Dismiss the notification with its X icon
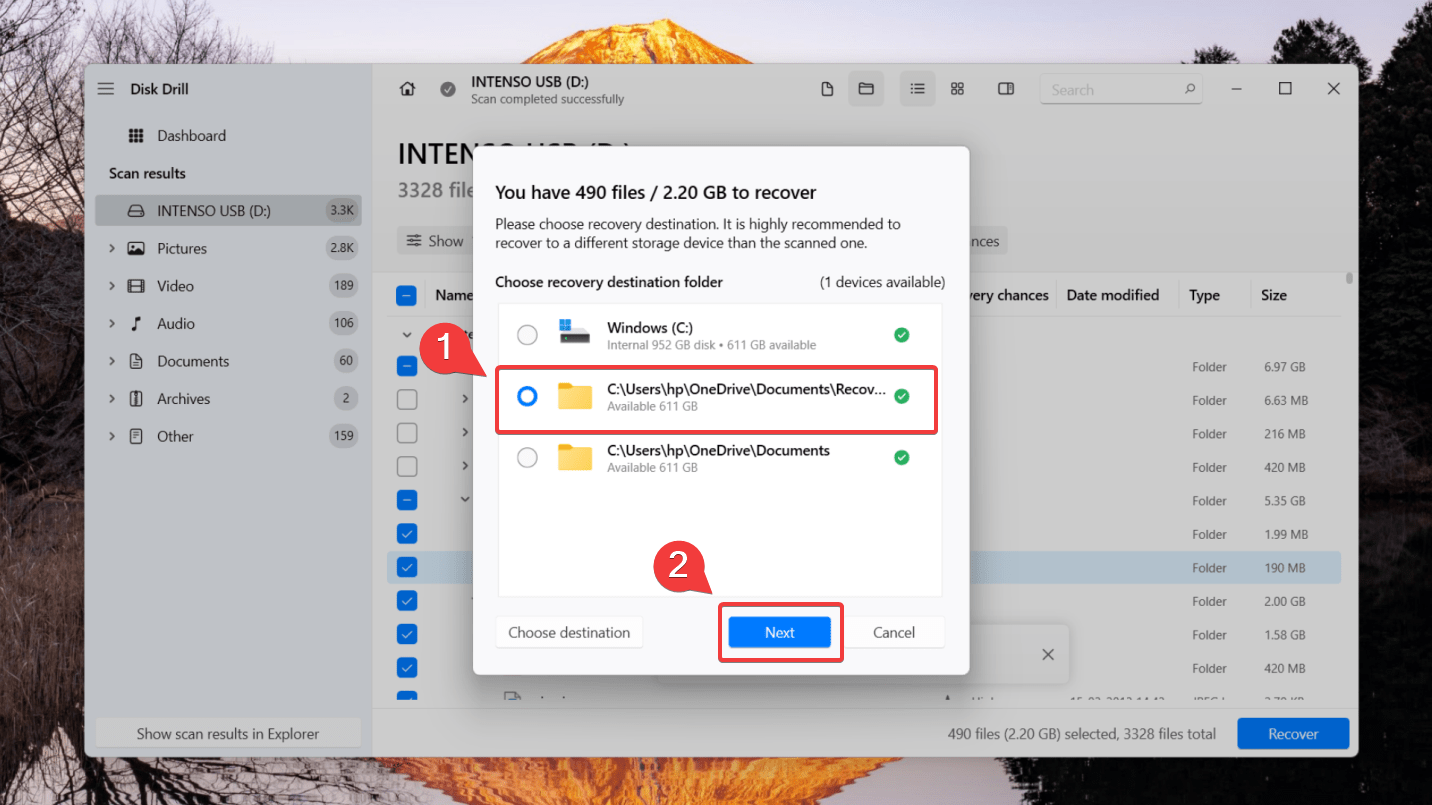The height and width of the screenshot is (805, 1432). [1047, 654]
